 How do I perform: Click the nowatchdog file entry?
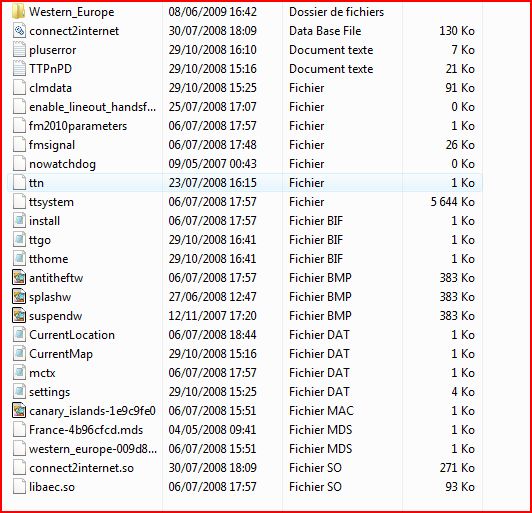(x=244, y=164)
